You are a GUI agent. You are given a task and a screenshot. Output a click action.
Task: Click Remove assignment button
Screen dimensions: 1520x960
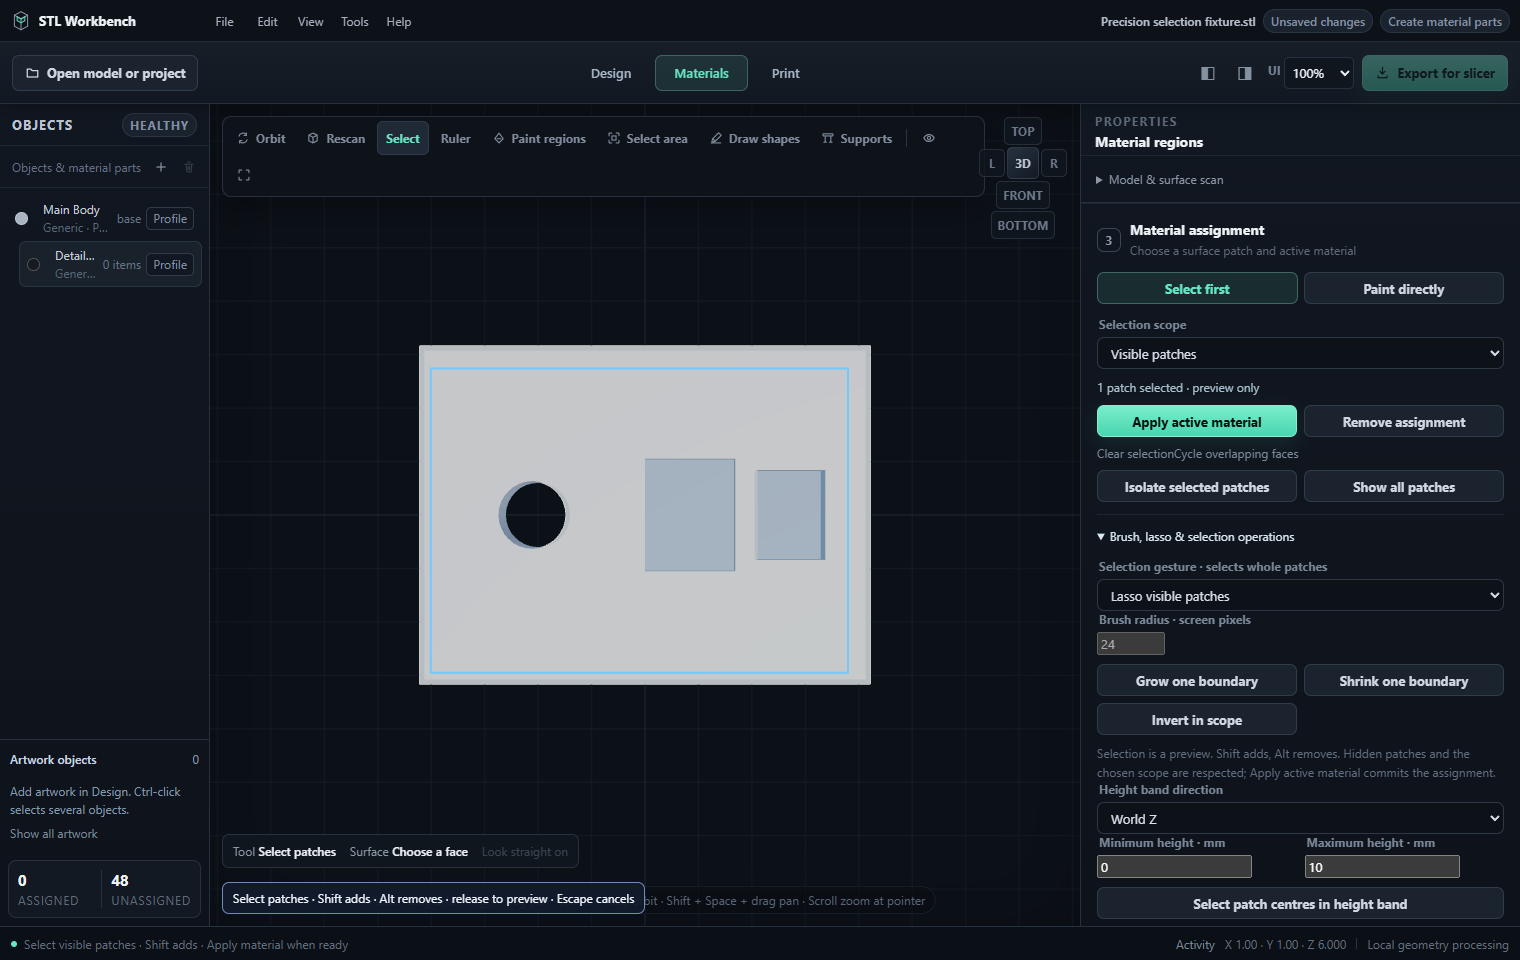1404,422
